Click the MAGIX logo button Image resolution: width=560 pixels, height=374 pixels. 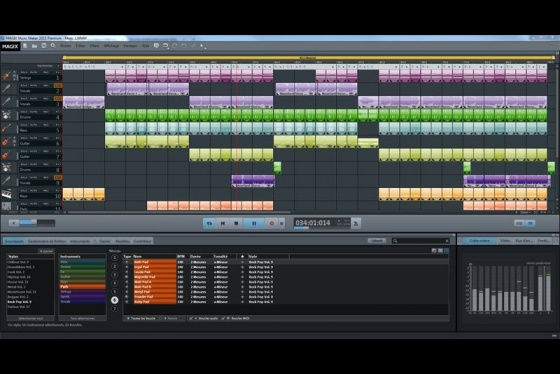pyautogui.click(x=10, y=46)
